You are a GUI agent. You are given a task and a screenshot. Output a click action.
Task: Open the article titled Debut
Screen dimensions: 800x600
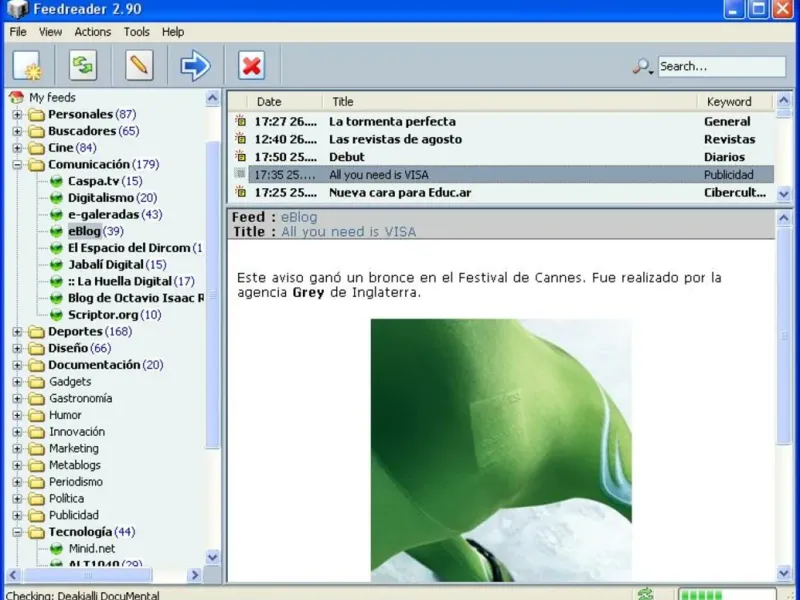347,157
